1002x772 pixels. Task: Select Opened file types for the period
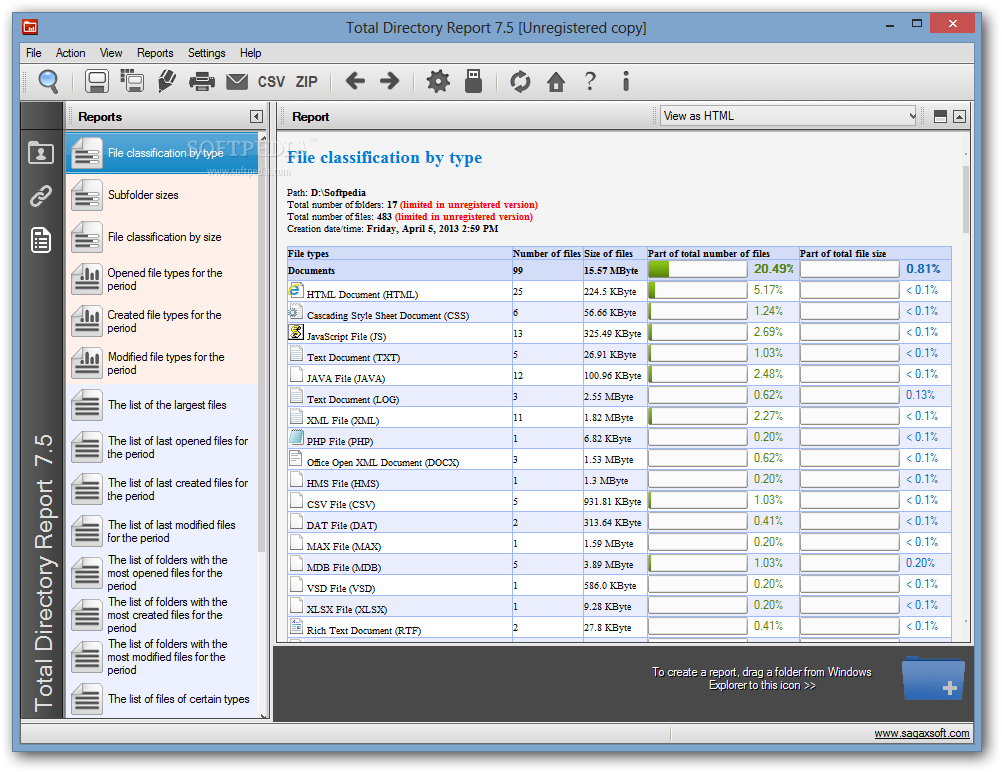162,279
